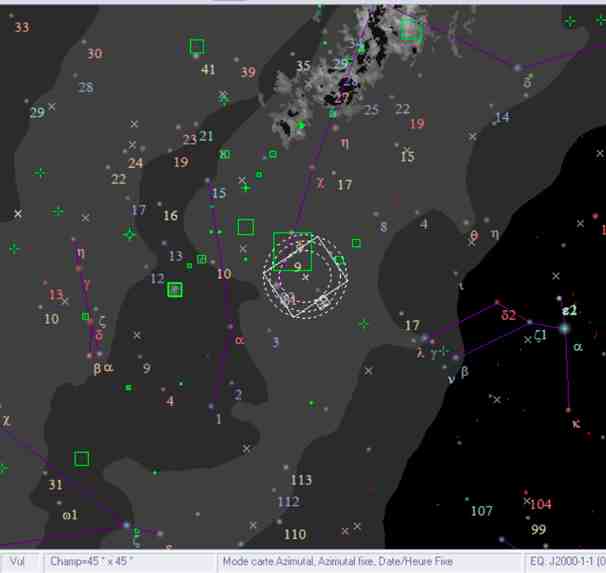
Task: Click the red star labeled δ2
Action: pyautogui.click(x=496, y=302)
